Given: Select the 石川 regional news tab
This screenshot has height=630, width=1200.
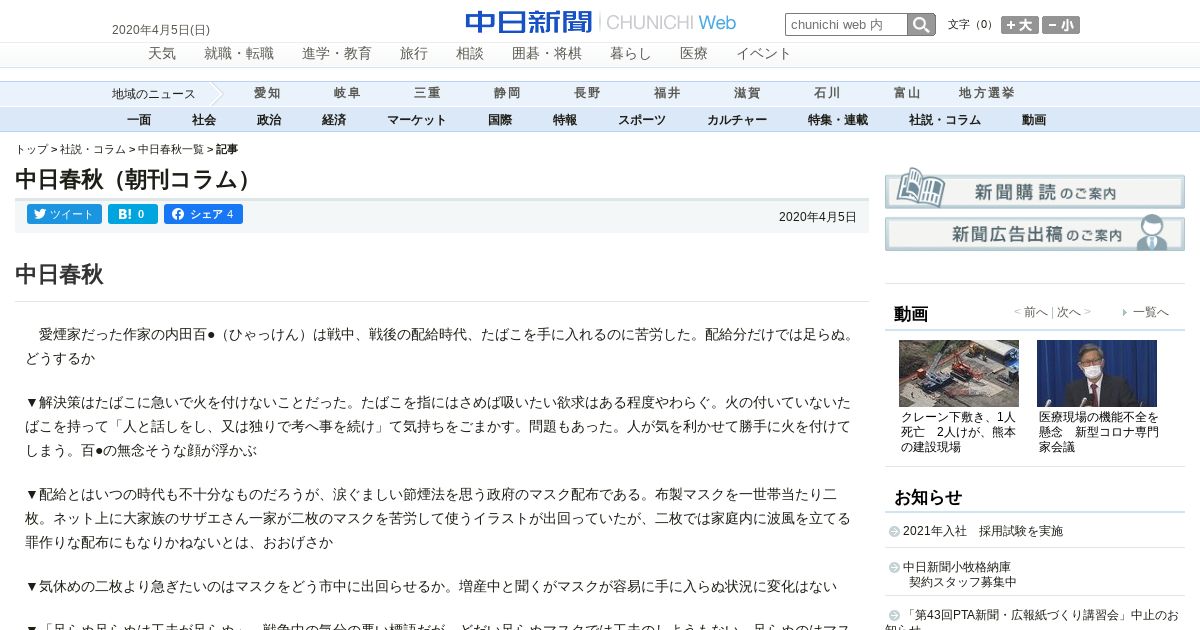Looking at the screenshot, I should tap(827, 93).
